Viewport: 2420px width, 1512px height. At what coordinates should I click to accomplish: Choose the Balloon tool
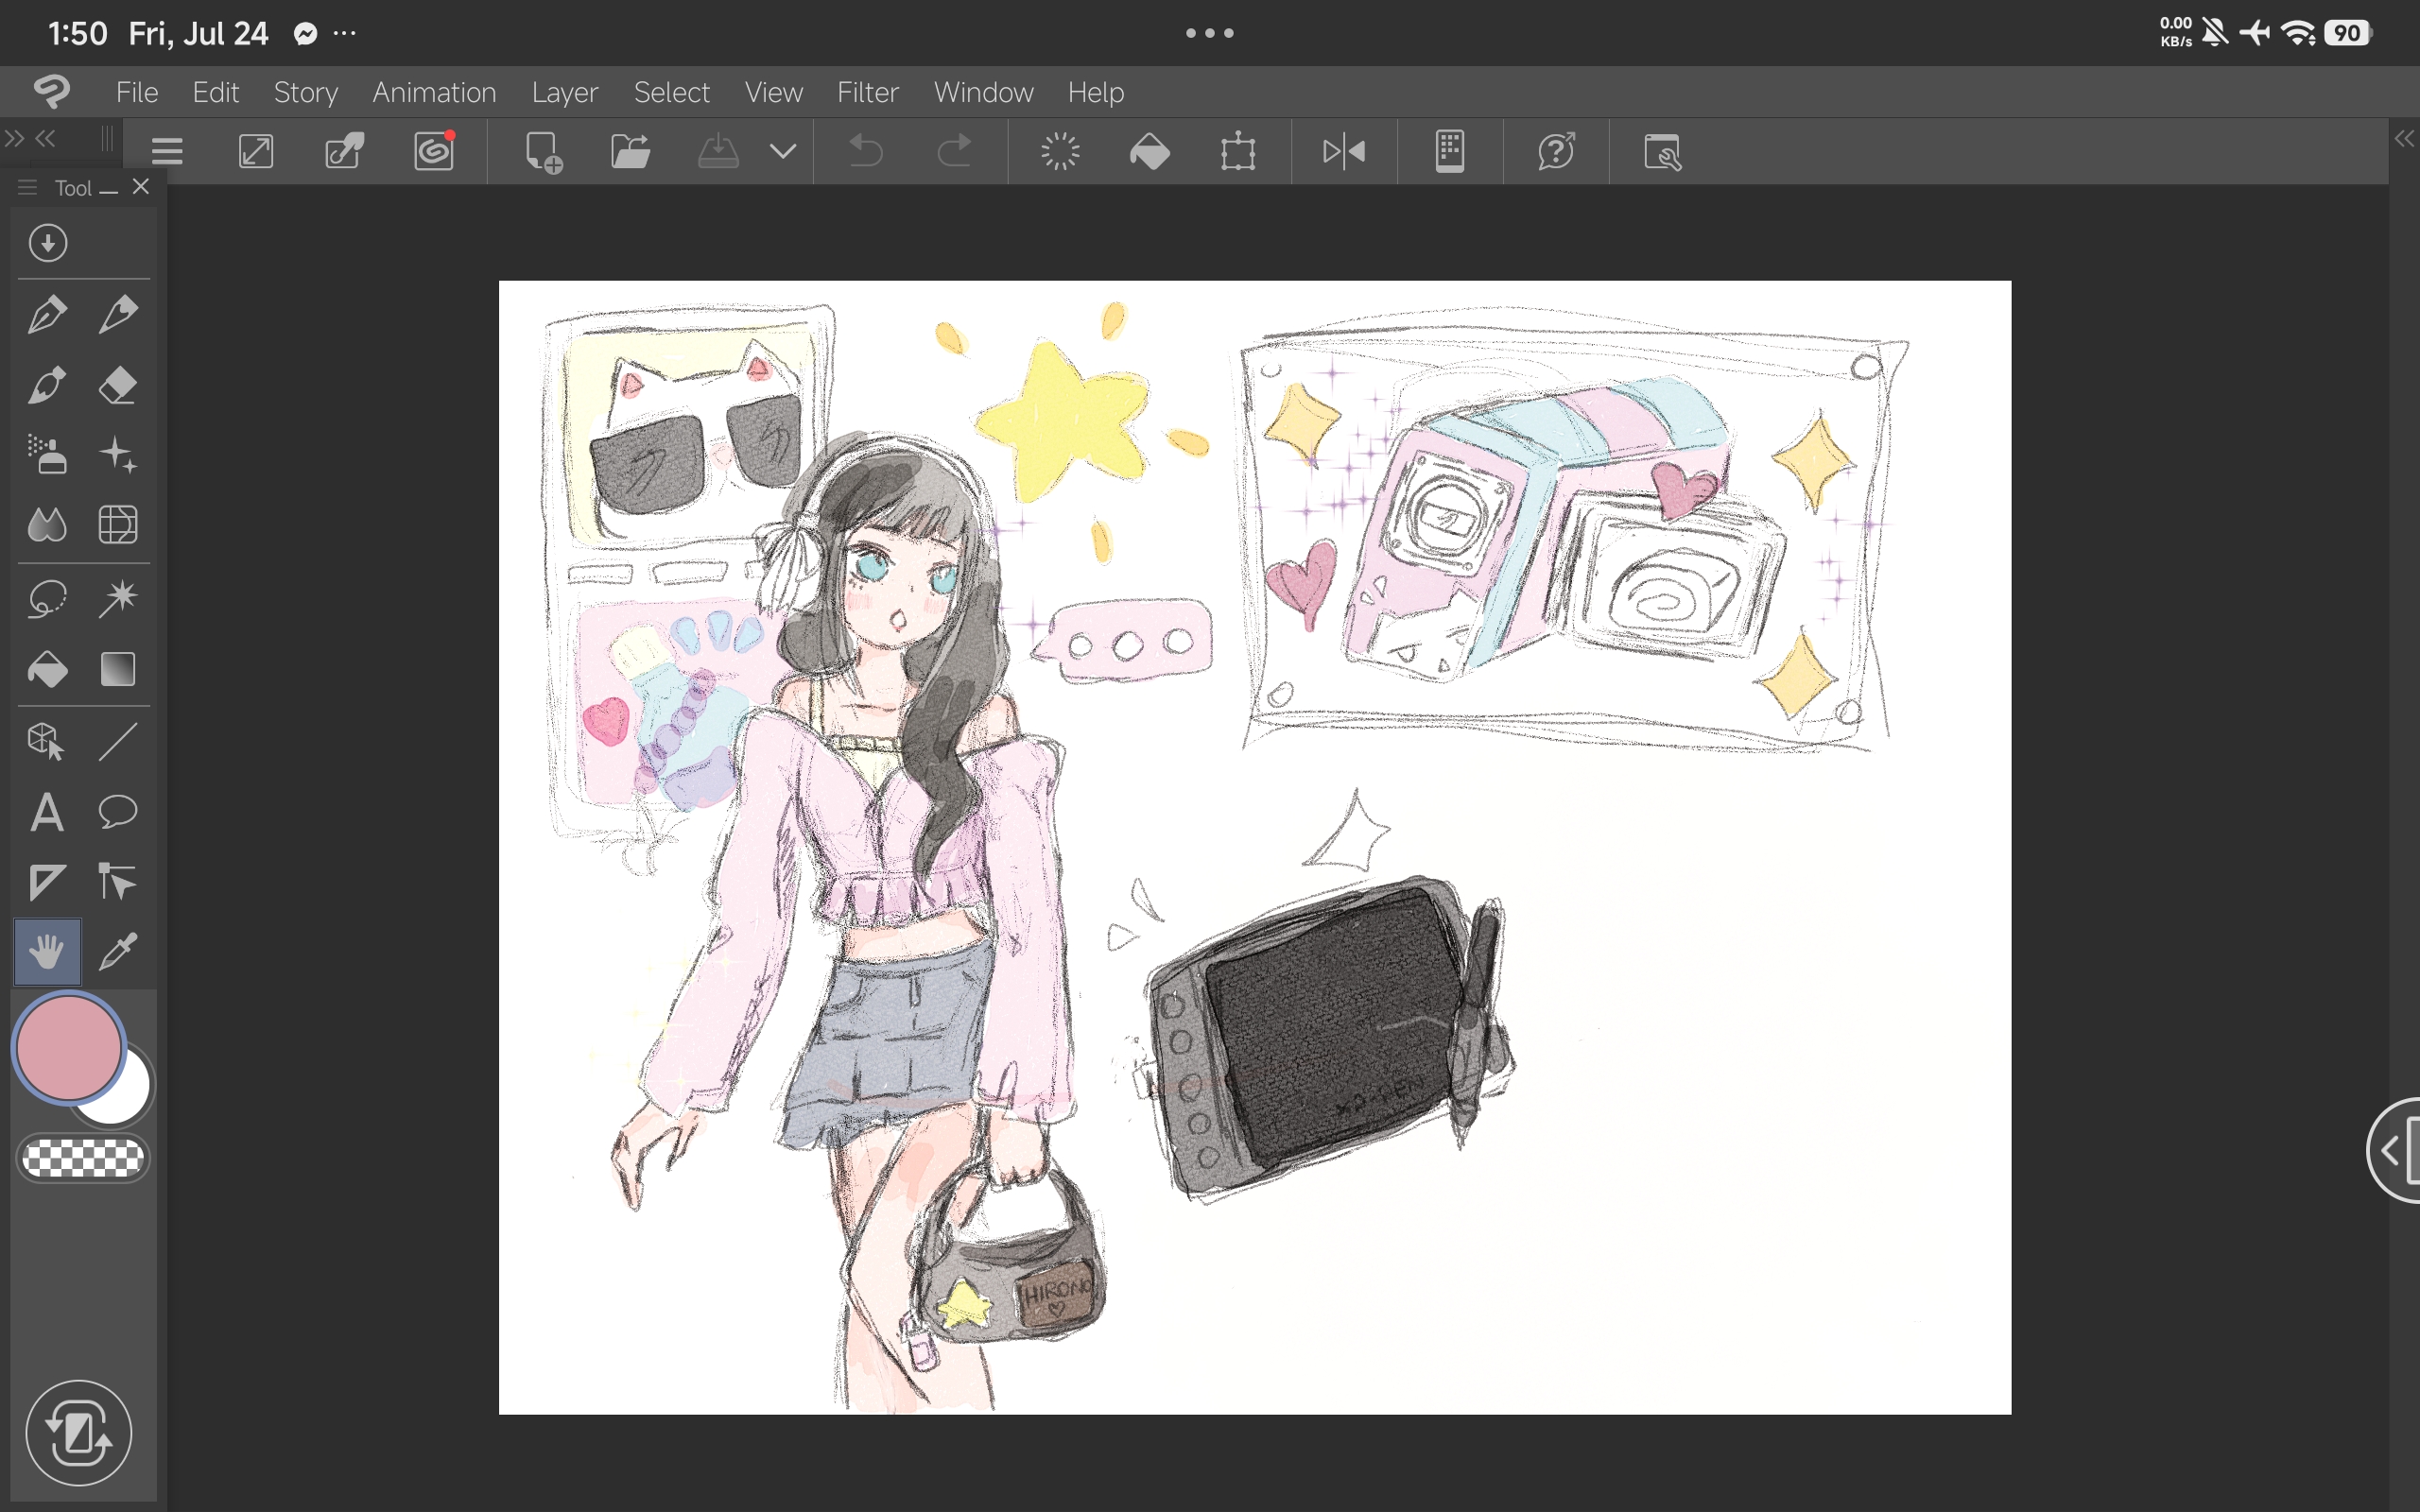[118, 812]
